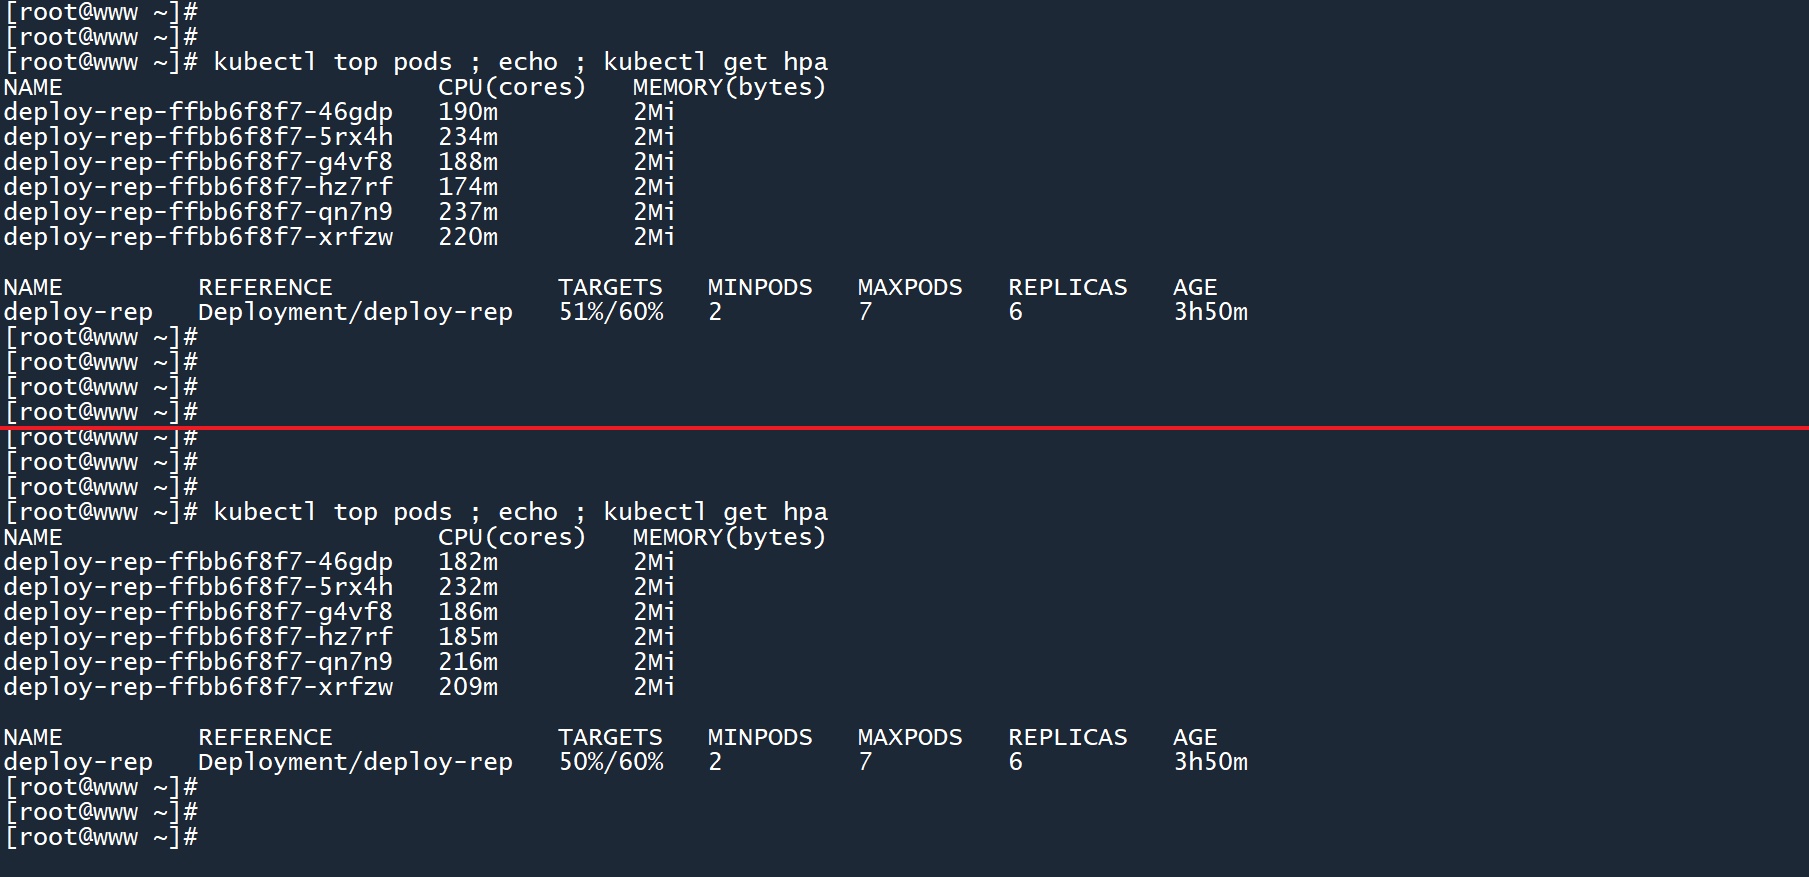The width and height of the screenshot is (1809, 877).
Task: Click the 216m CPU reading
Action: pos(468,662)
